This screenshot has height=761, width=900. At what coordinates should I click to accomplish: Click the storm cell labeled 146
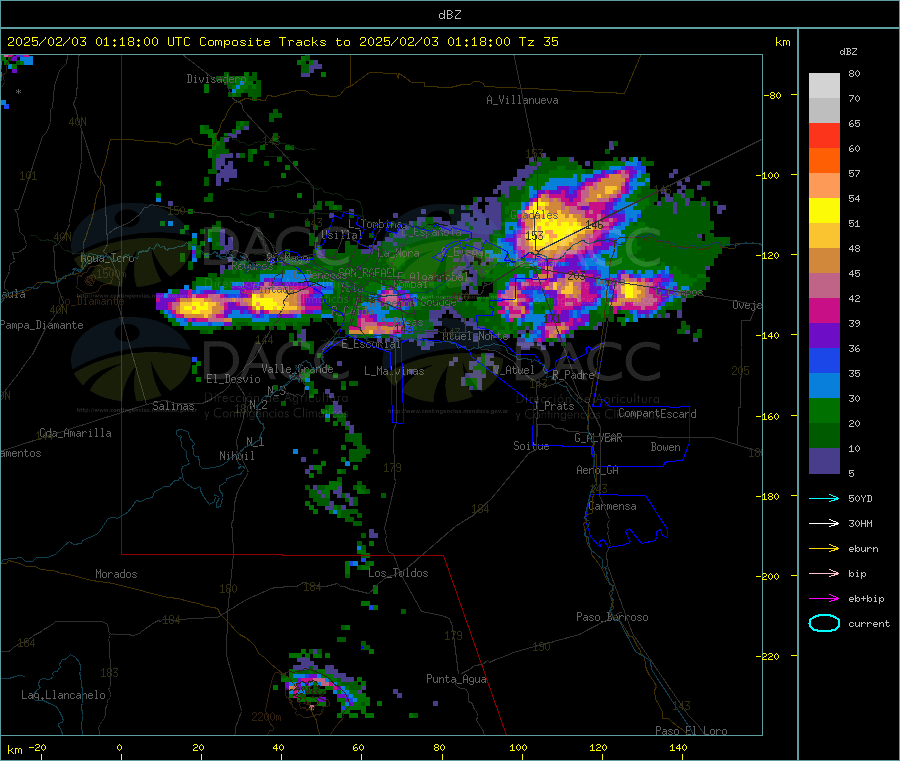[594, 225]
